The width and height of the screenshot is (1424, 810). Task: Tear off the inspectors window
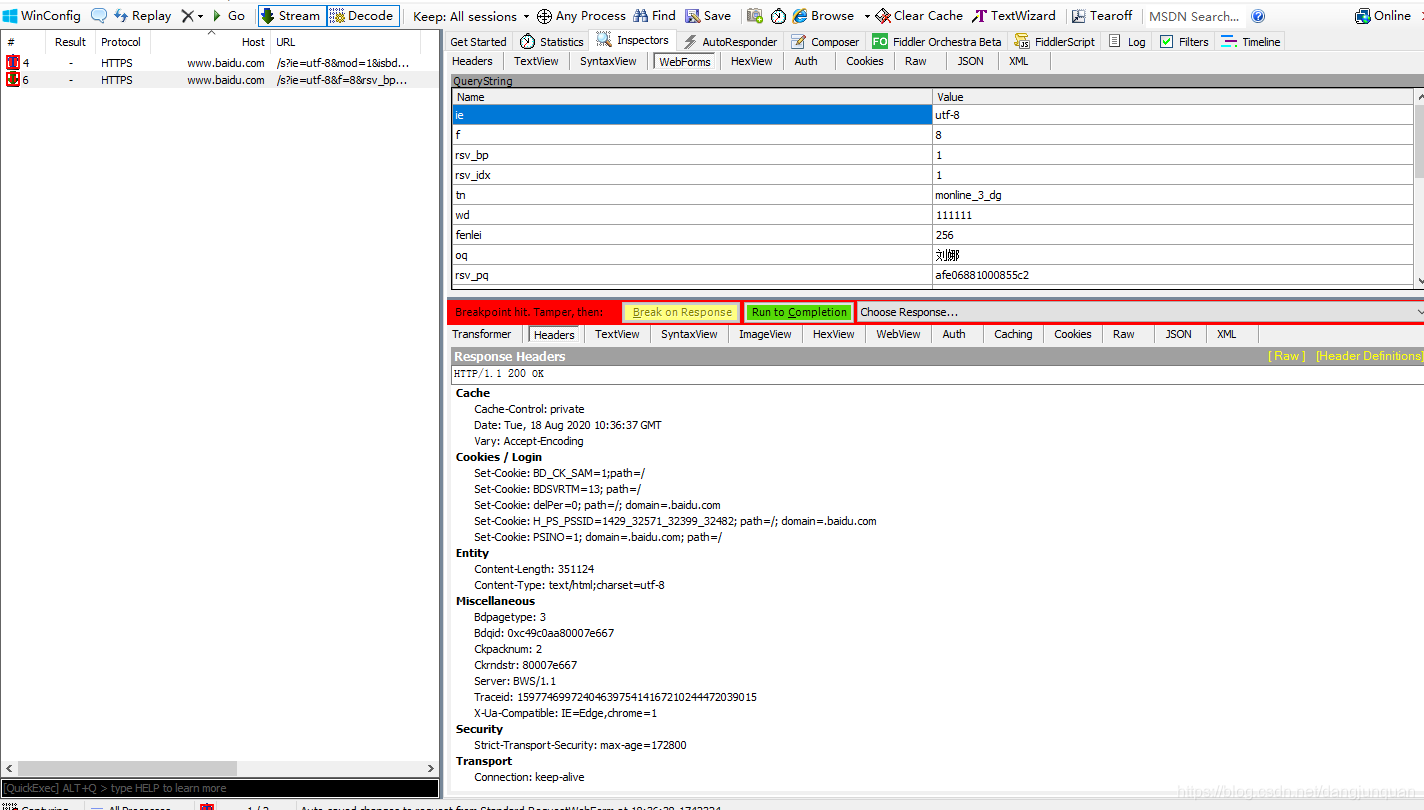[1101, 16]
